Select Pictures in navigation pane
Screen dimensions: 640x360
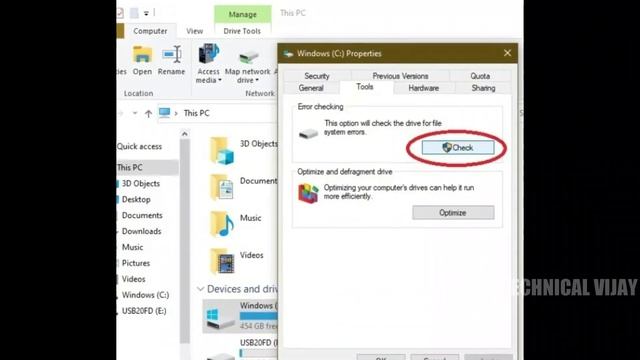tap(136, 263)
